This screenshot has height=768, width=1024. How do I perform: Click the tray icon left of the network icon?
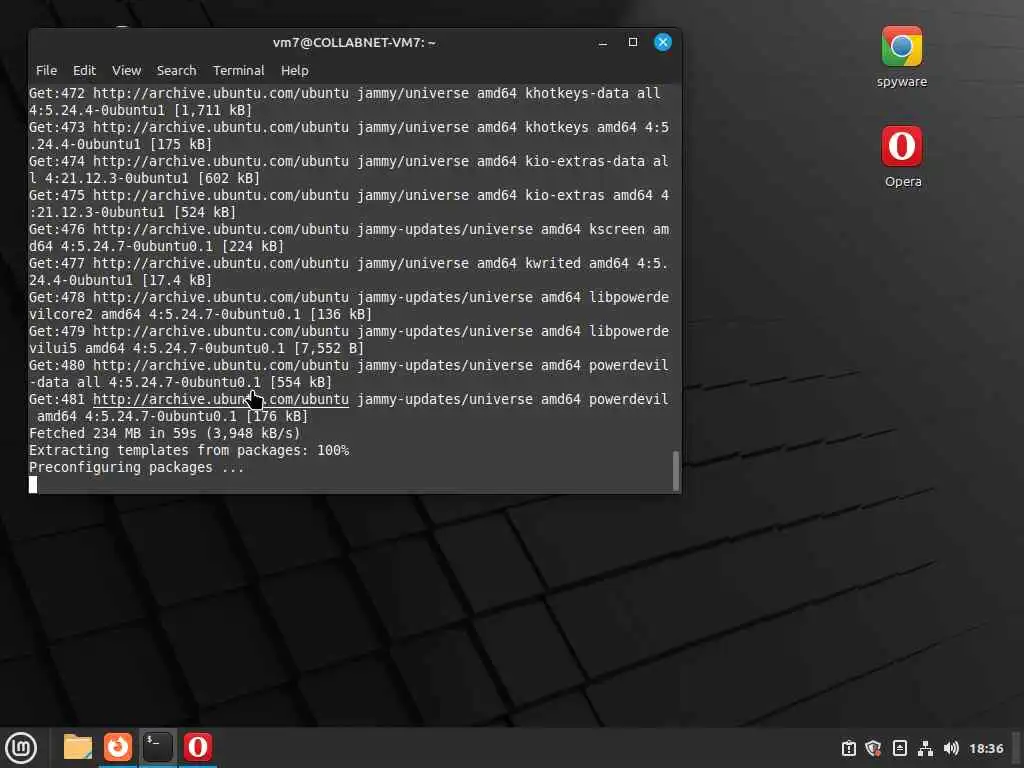[x=899, y=748]
